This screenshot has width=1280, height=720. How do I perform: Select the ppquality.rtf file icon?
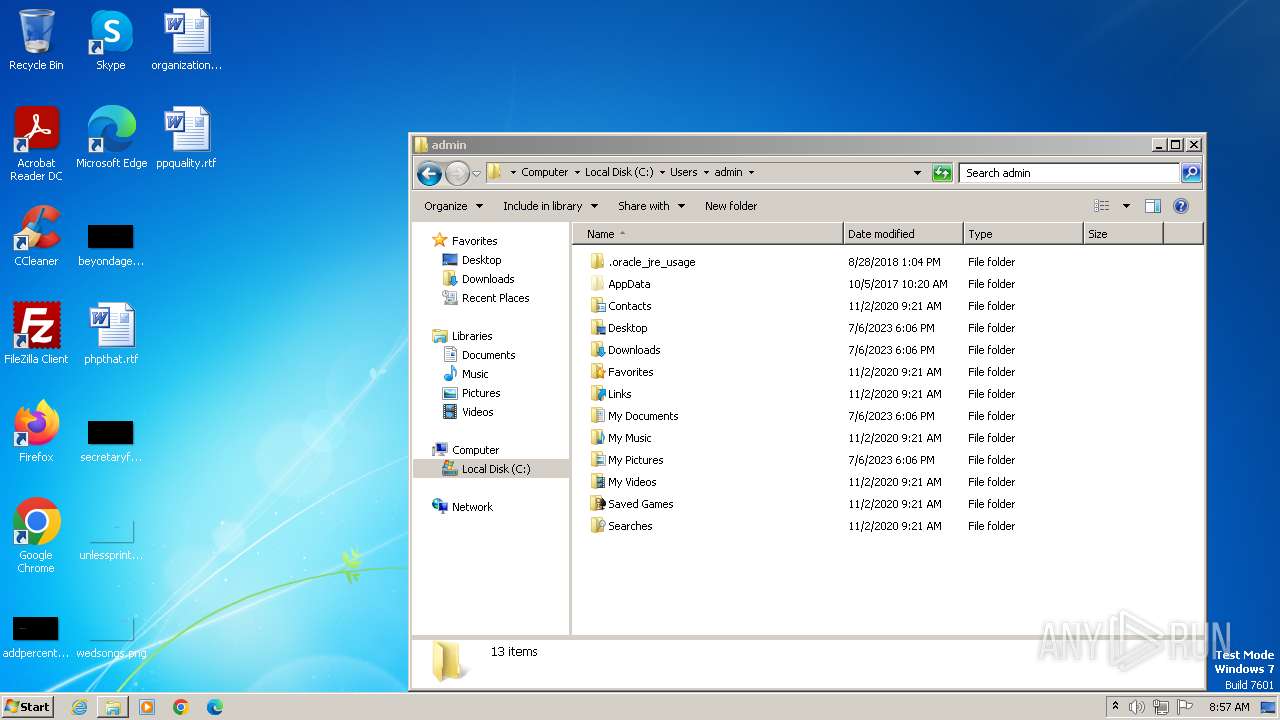pyautogui.click(x=186, y=138)
